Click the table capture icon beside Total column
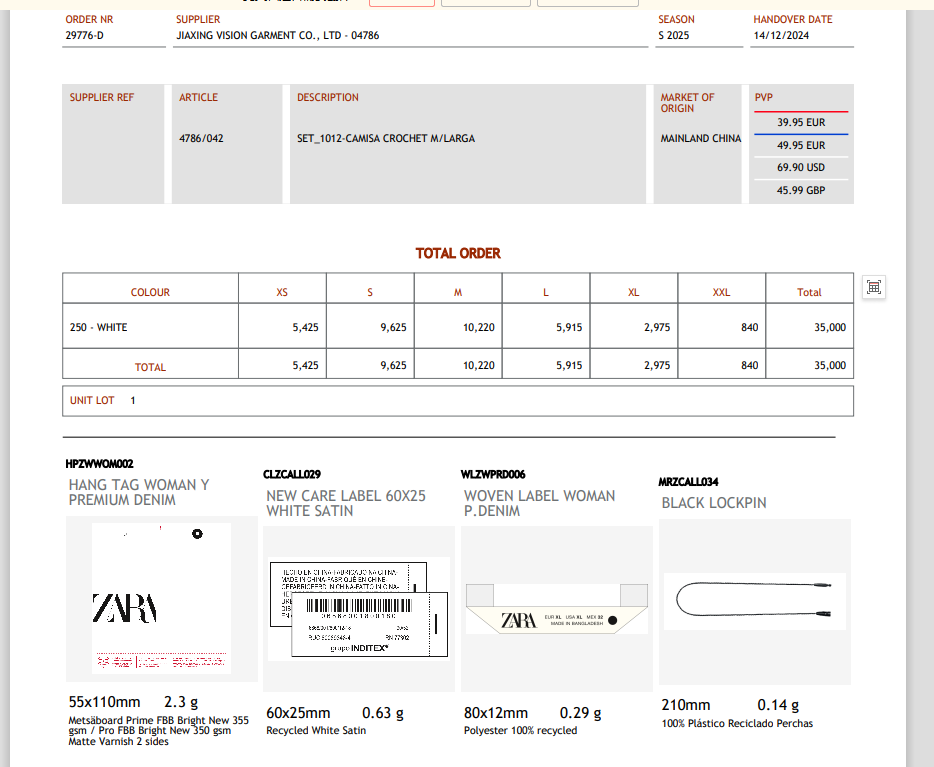934x767 pixels. pyautogui.click(x=873, y=288)
